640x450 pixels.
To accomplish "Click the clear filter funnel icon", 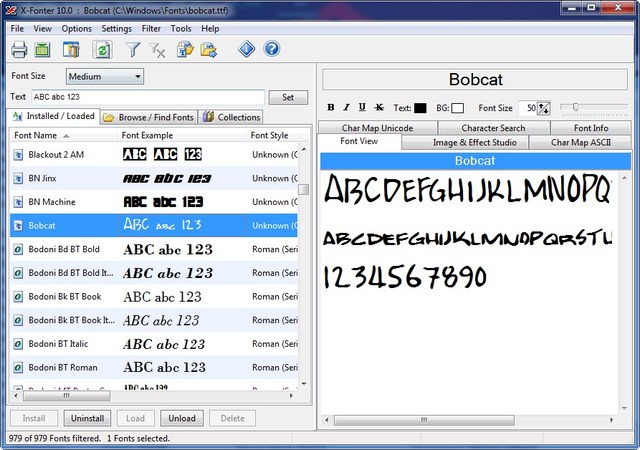I will click(157, 50).
